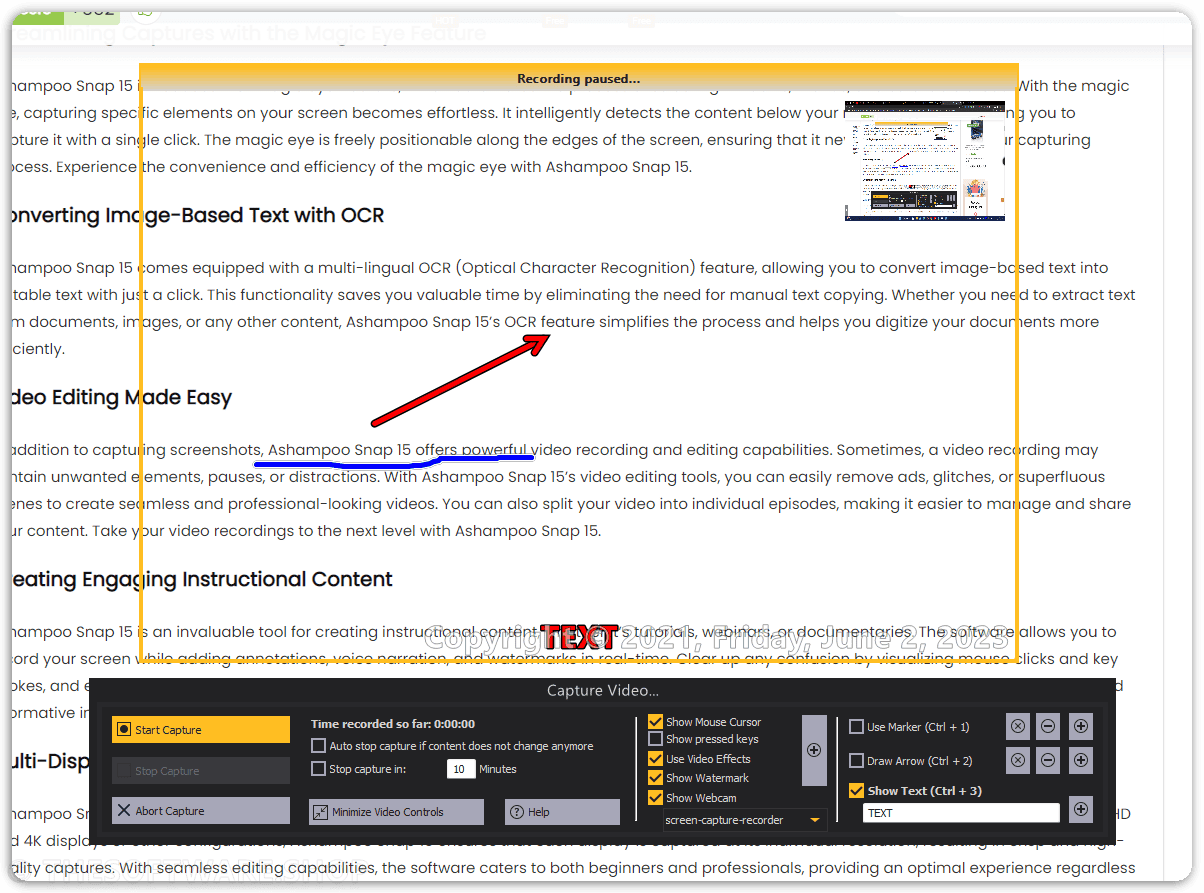Disable Show Text (Ctrl + 3)

(x=857, y=791)
